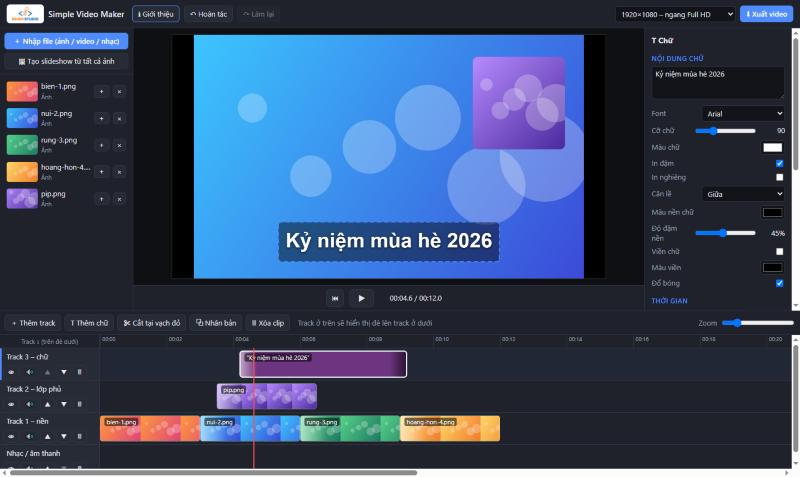This screenshot has height=477, width=800.
Task: Click the caption text in preview canvas
Action: click(x=389, y=241)
